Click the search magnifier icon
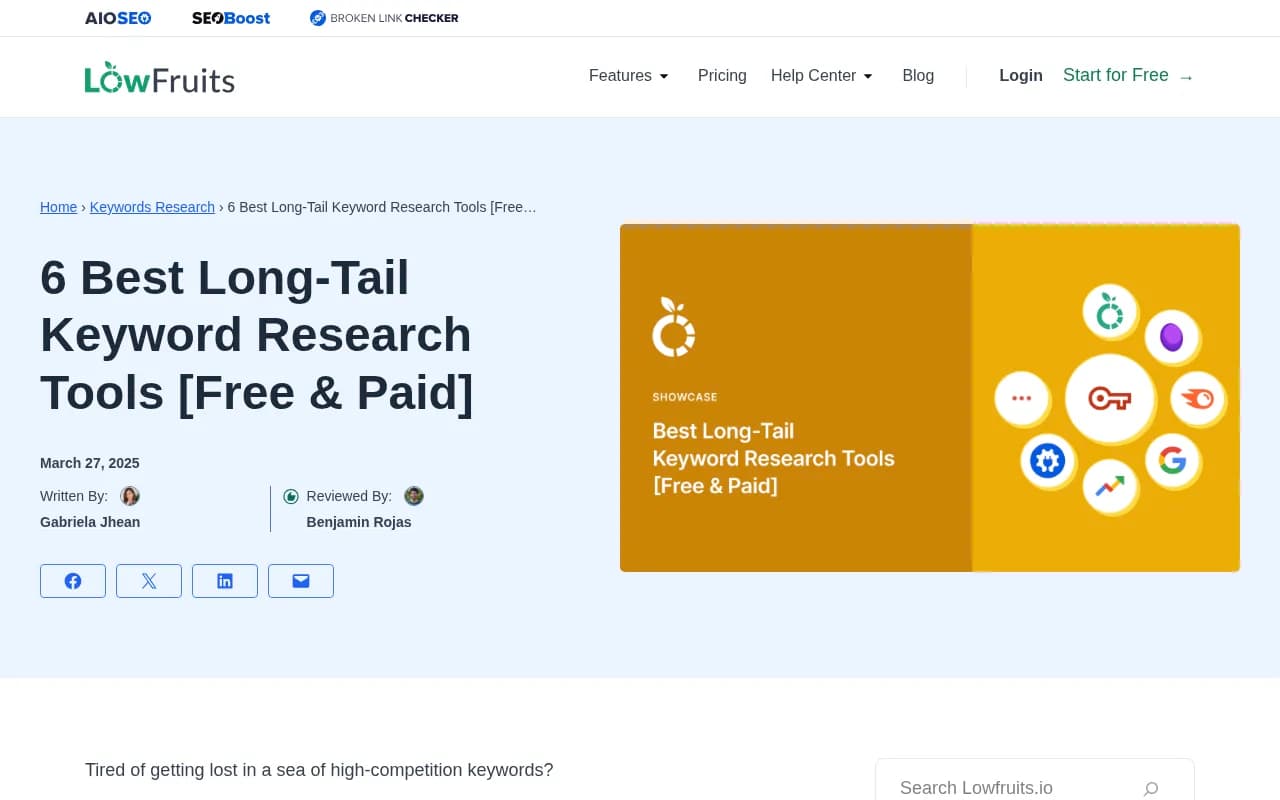1280x800 pixels. pos(1151,788)
